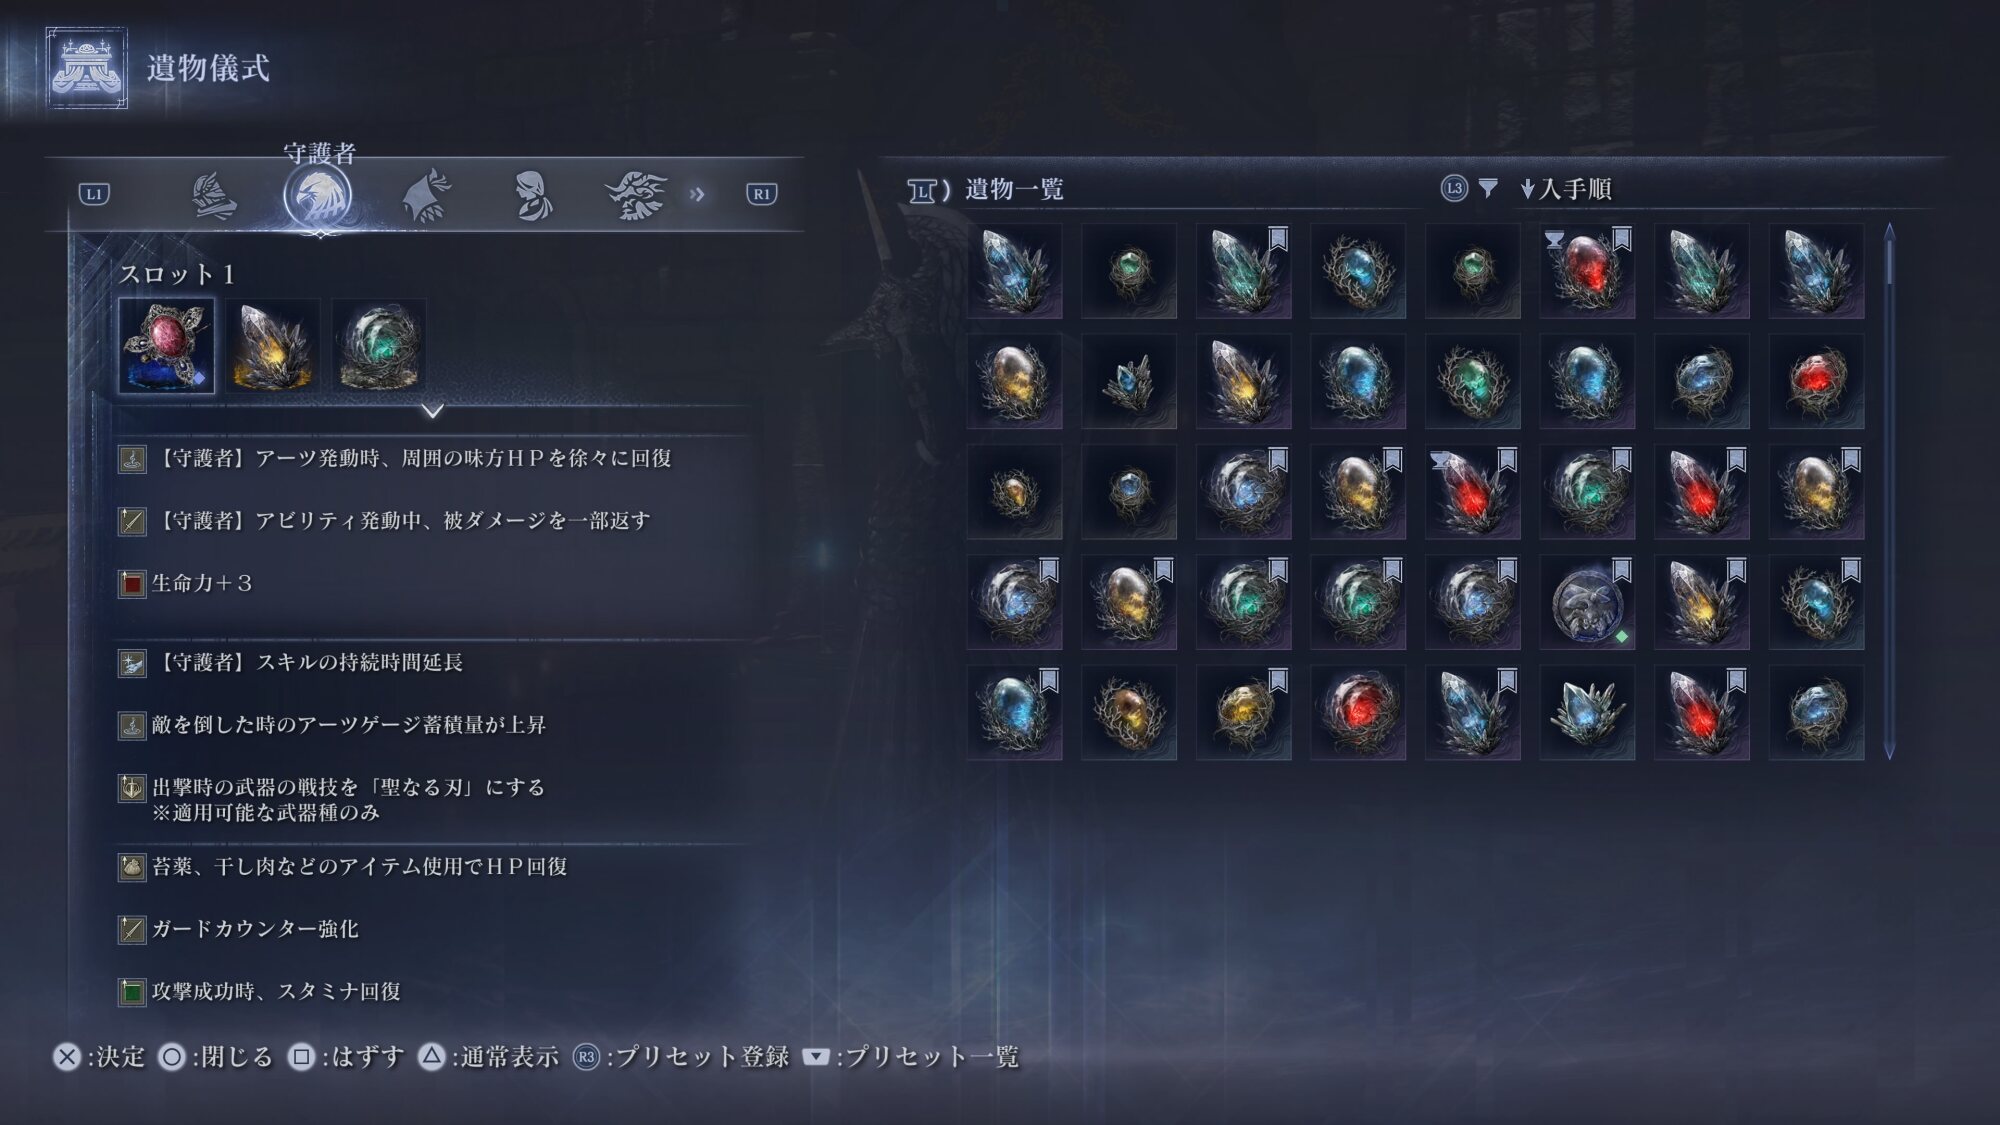The height and width of the screenshot is (1125, 2000).
Task: Select the red-gem relic in slot 1
Action: 167,345
